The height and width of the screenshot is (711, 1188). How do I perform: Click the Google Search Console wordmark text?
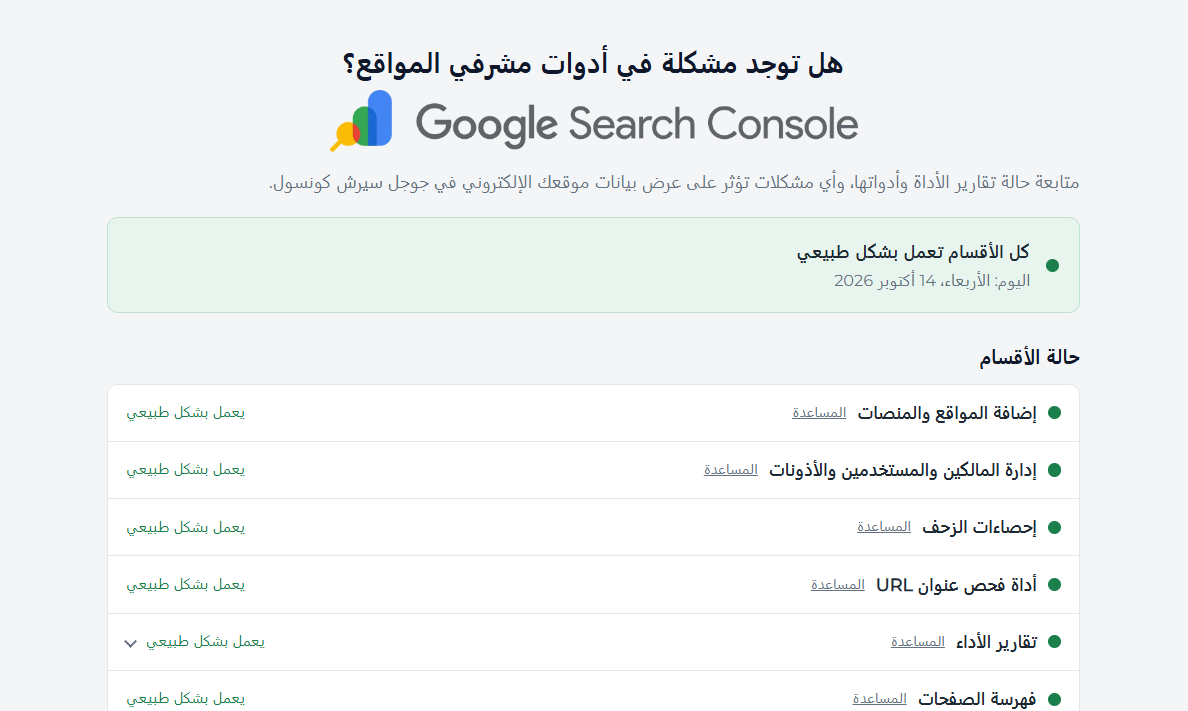pyautogui.click(x=636, y=124)
